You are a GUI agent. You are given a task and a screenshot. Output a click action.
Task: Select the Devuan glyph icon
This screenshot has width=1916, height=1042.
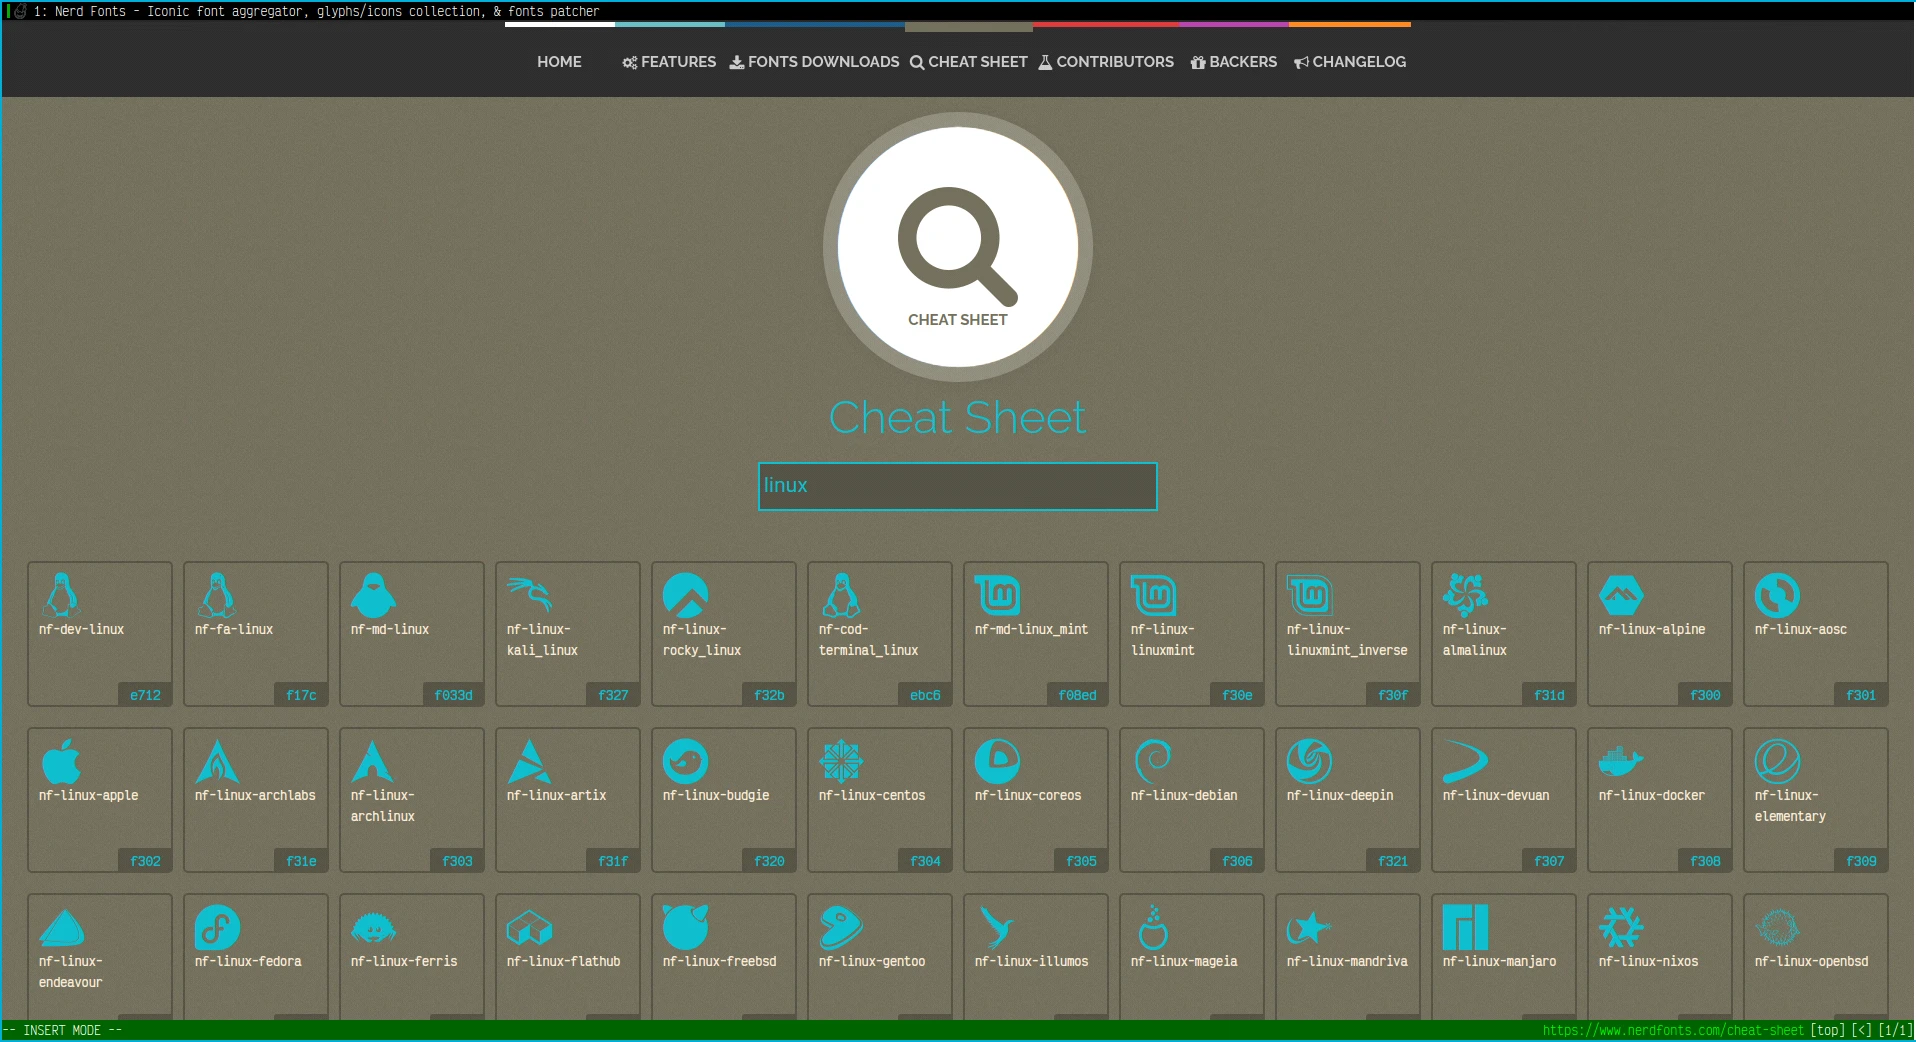coord(1465,761)
